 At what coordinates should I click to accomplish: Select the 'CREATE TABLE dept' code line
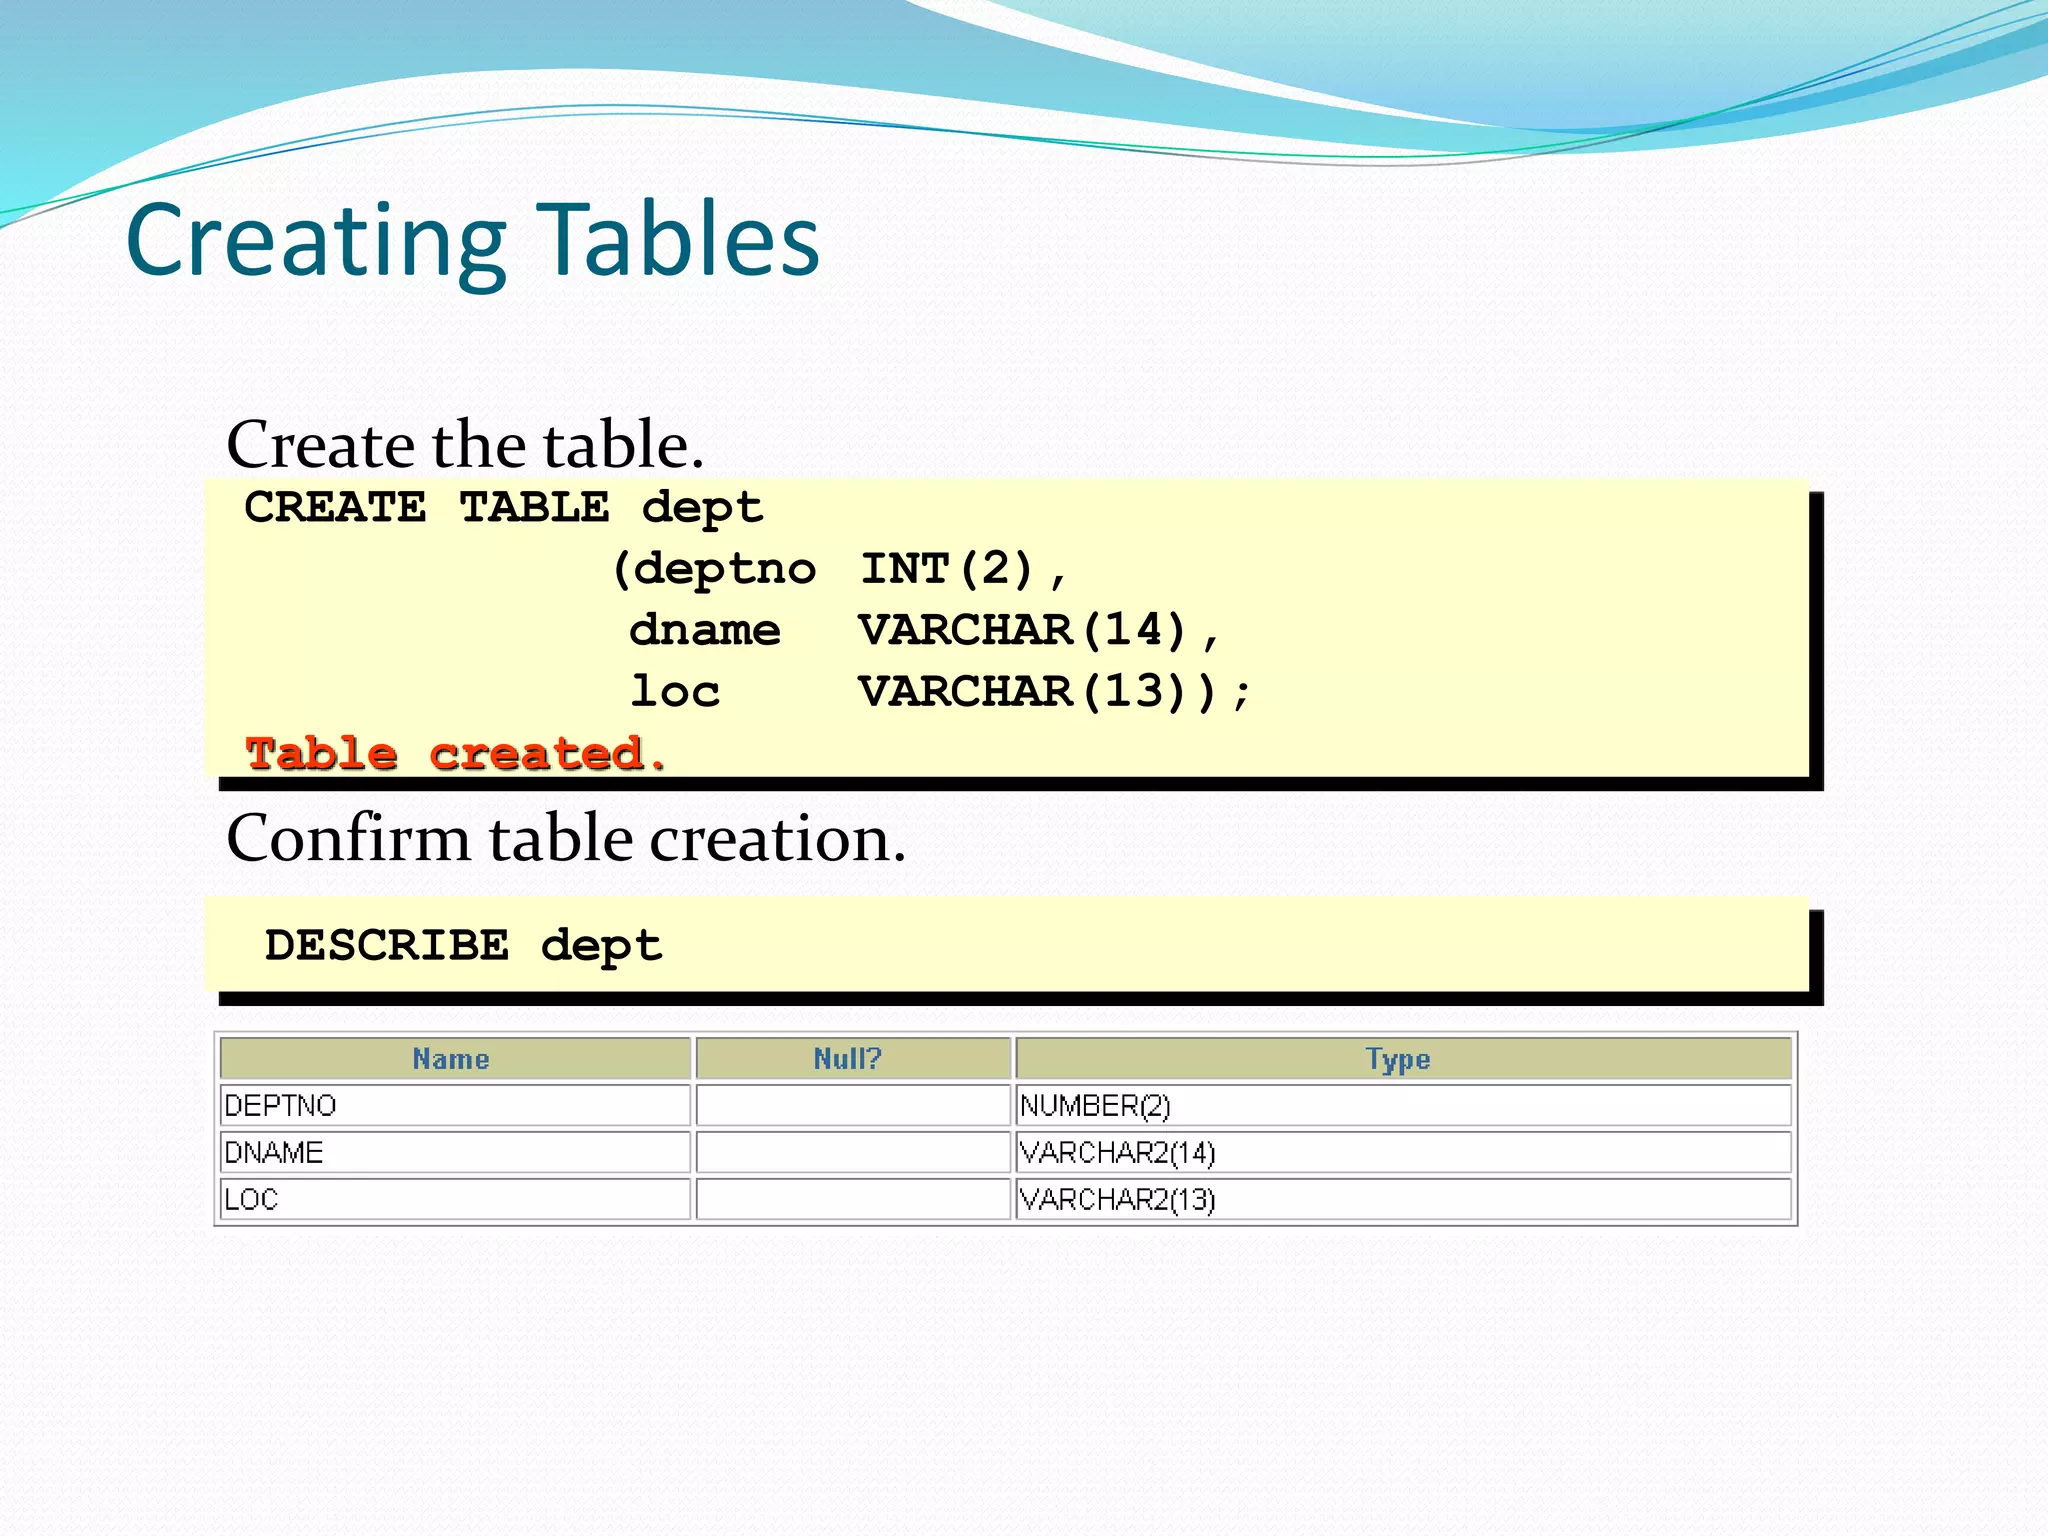(504, 508)
